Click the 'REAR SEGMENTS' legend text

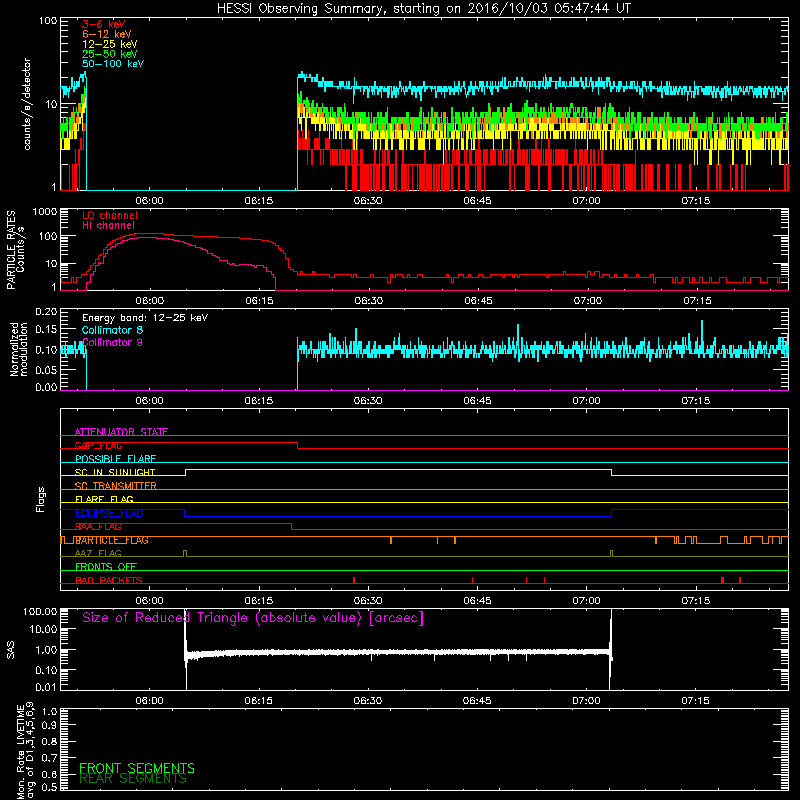(x=133, y=779)
